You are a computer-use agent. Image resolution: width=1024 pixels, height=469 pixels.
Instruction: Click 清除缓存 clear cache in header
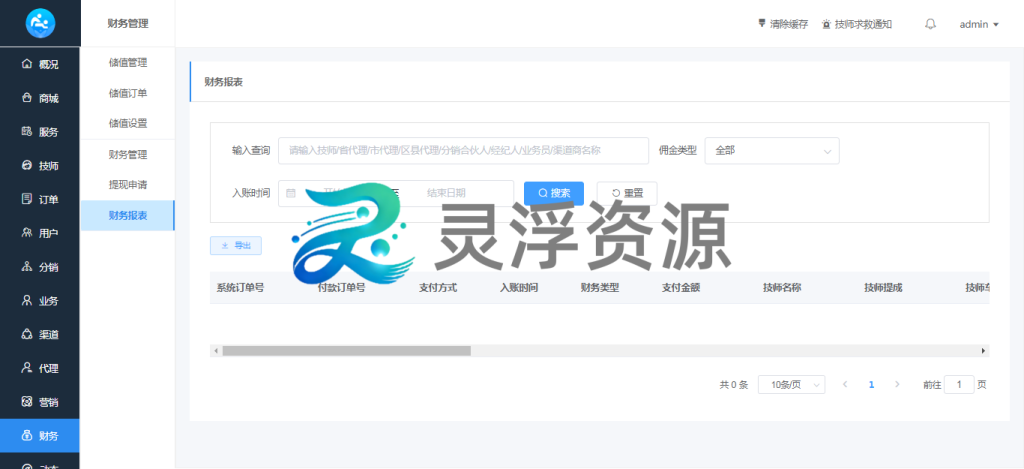pos(782,24)
